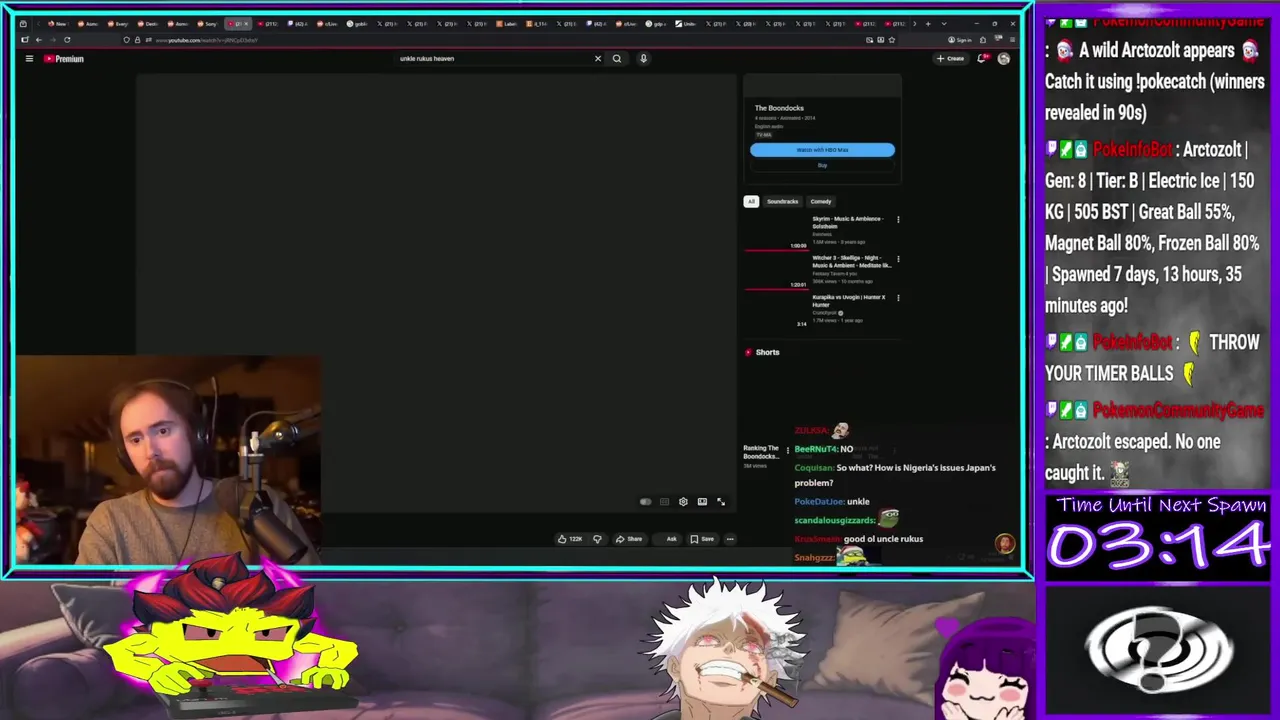
Task: Open 'Ranking The Boondocks' short title
Action: coord(760,452)
